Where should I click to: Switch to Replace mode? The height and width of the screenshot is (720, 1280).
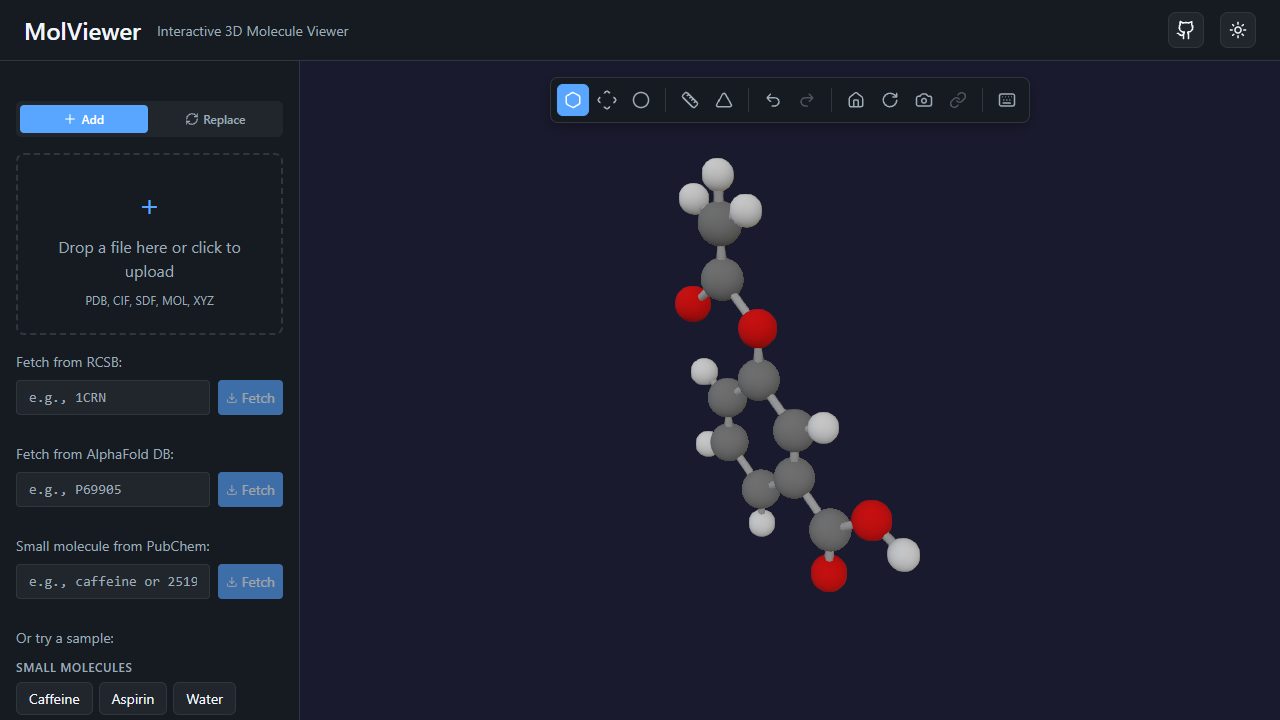(215, 119)
